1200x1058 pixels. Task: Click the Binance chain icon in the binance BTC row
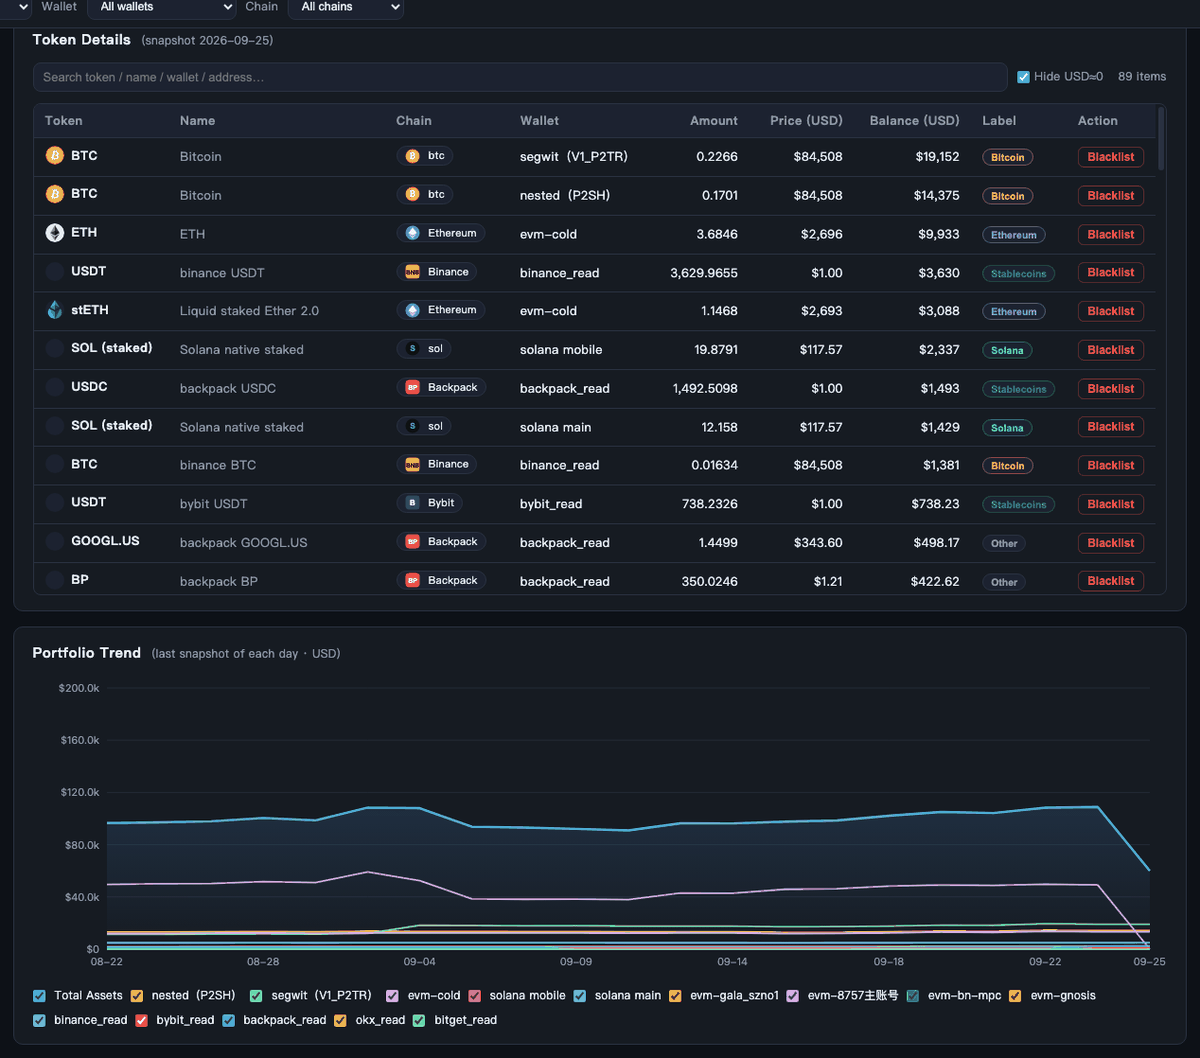[x=412, y=464]
